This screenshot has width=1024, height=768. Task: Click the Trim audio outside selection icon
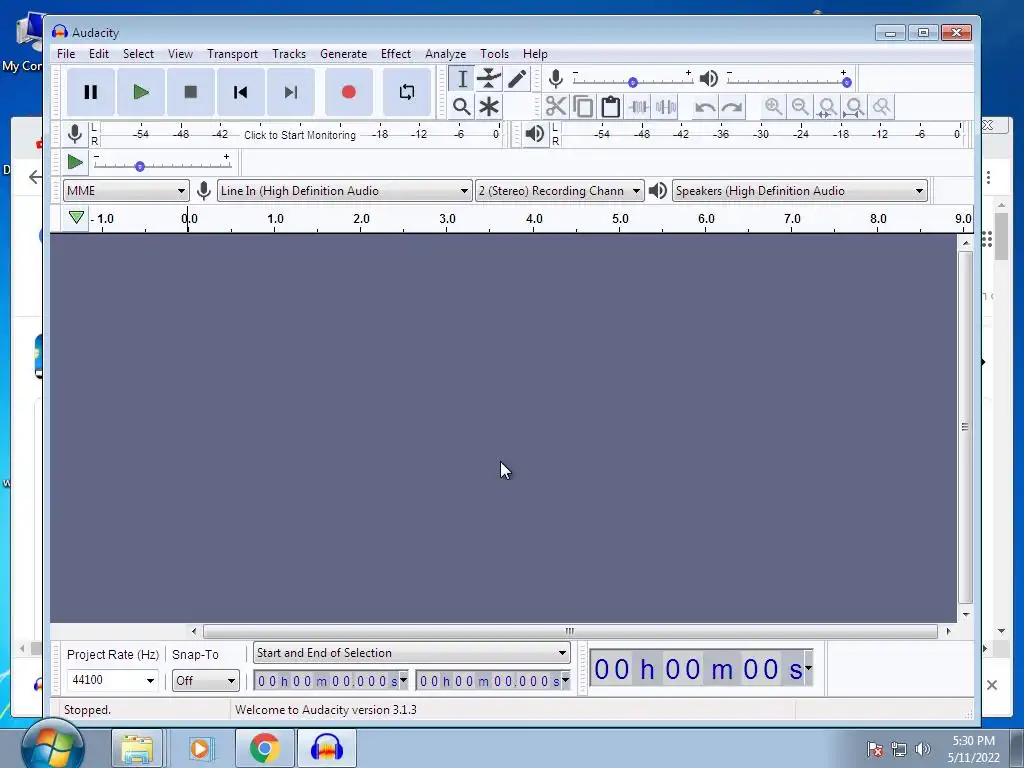click(x=638, y=106)
